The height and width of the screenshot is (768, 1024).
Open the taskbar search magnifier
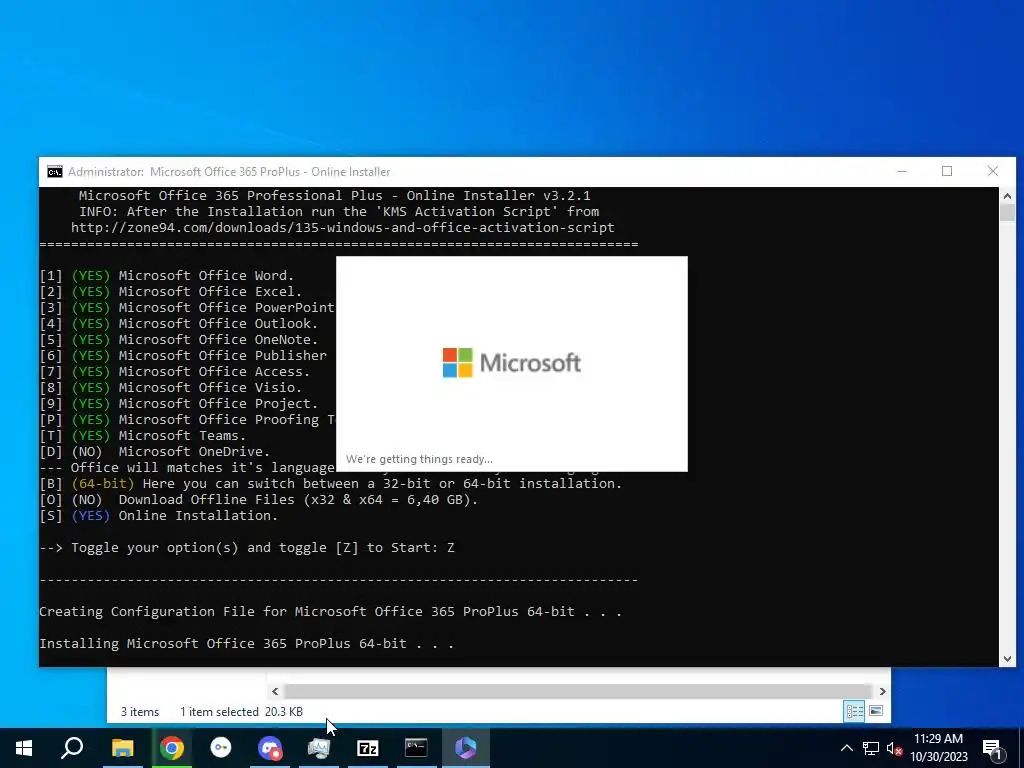72,748
